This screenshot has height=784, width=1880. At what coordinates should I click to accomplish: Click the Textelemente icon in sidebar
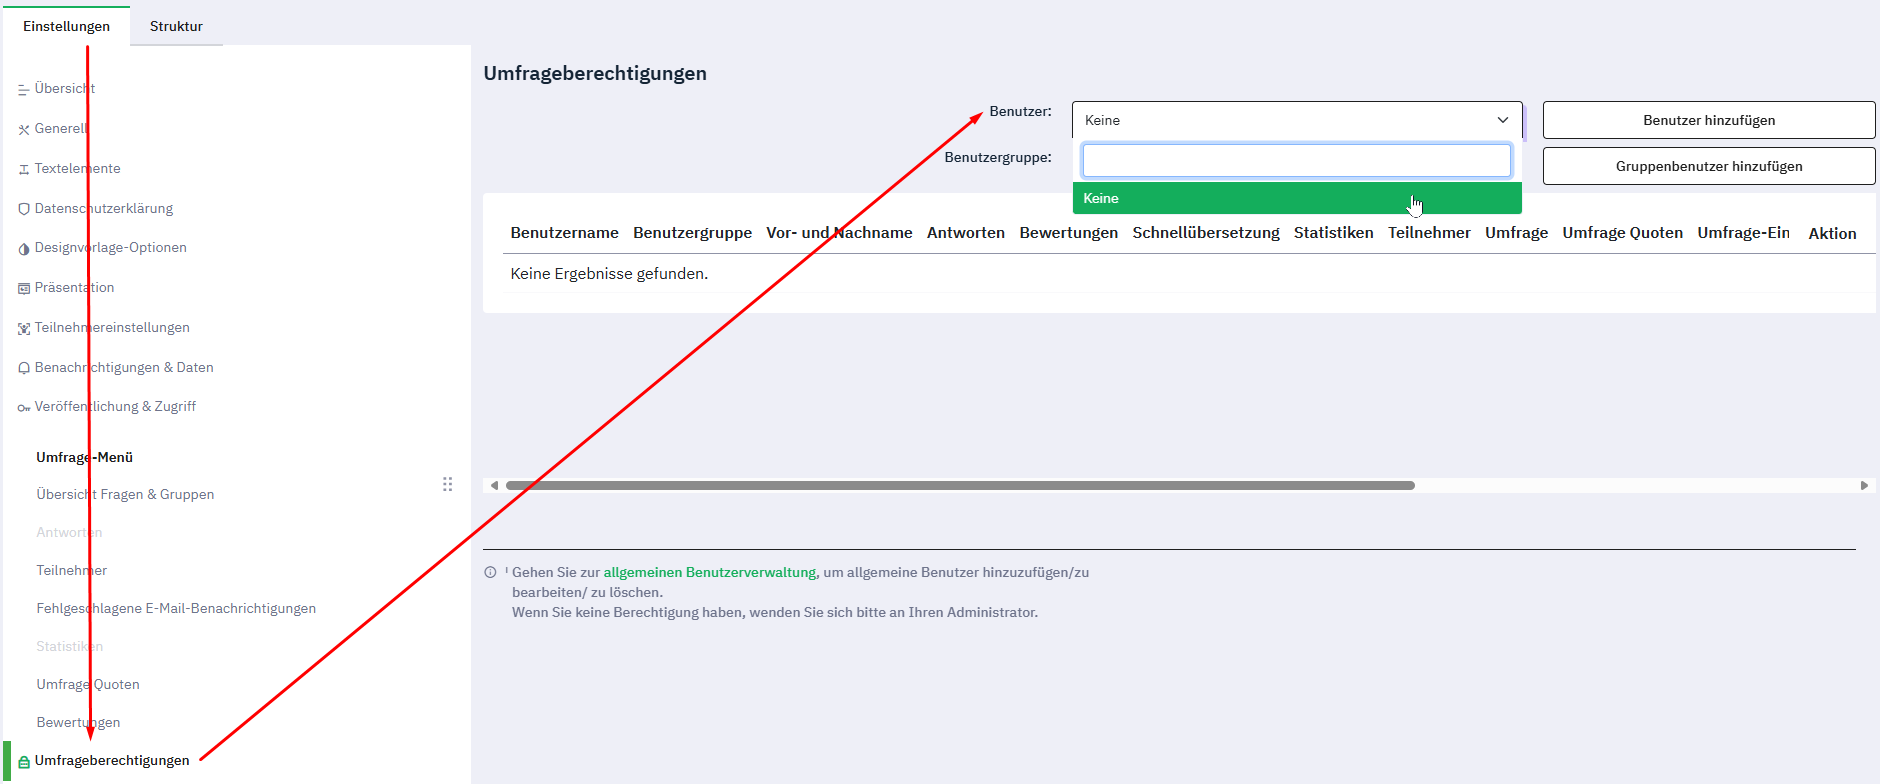(x=24, y=169)
